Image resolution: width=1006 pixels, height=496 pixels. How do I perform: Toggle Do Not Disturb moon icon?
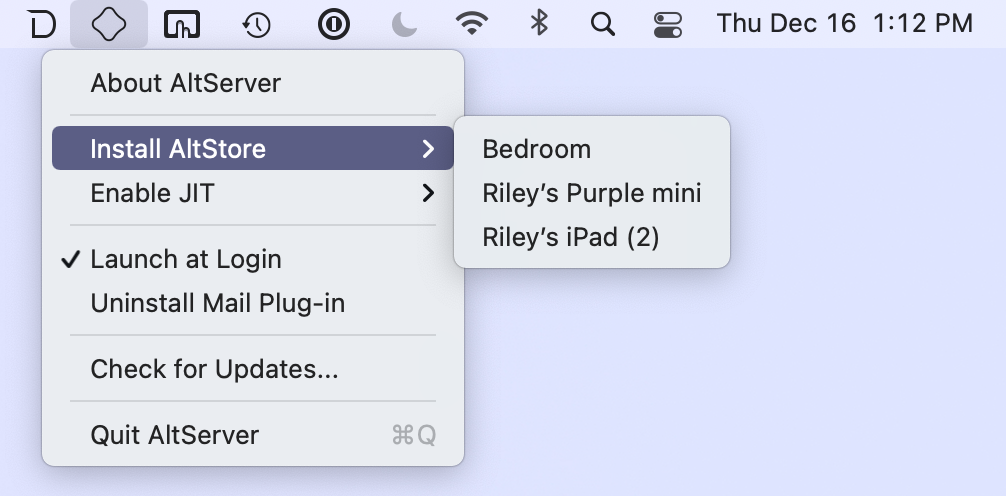(404, 24)
